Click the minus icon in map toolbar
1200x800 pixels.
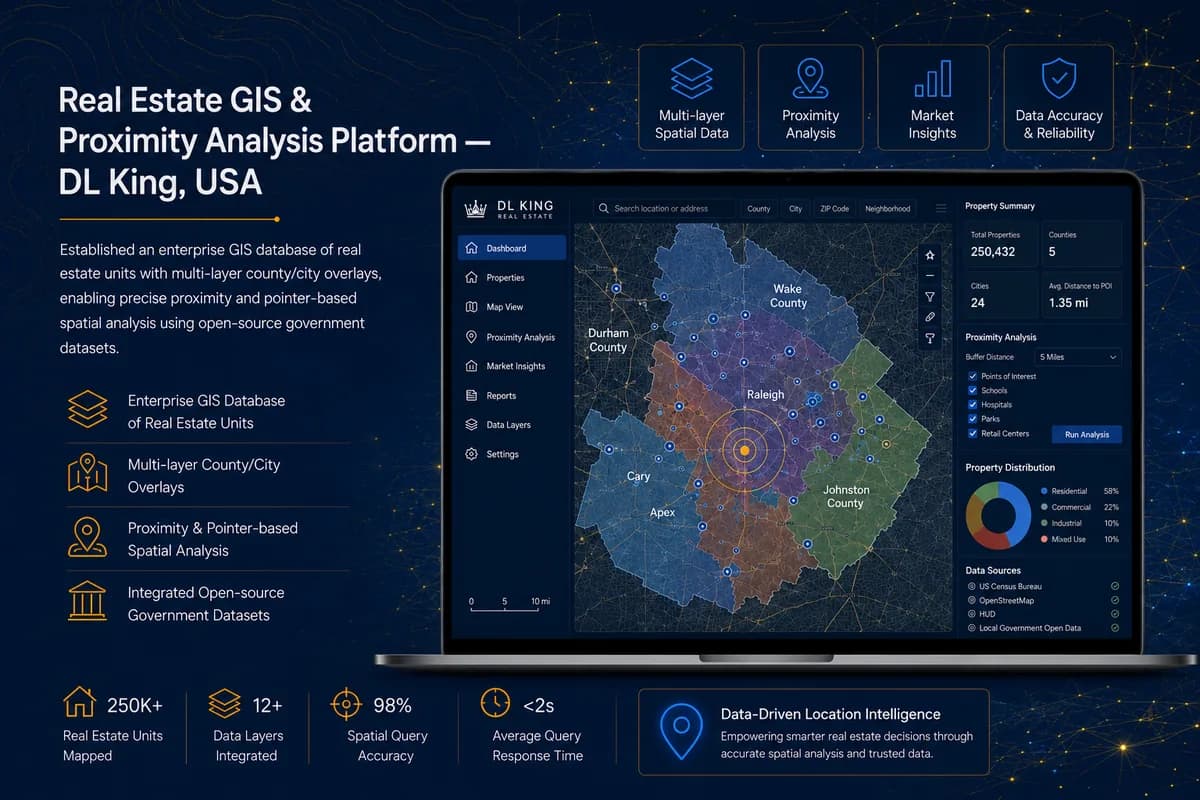pos(930,275)
